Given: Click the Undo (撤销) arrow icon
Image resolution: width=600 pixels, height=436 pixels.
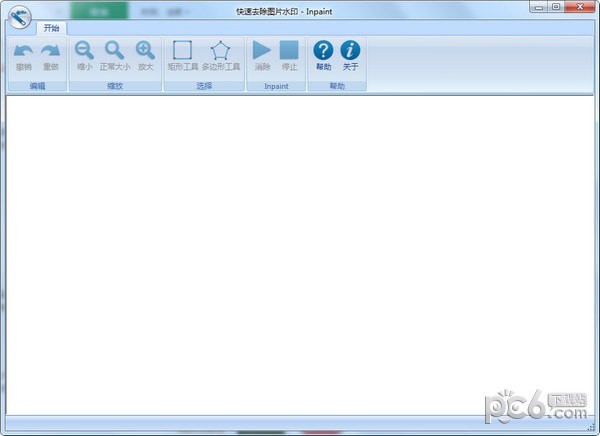Looking at the screenshot, I should [23, 51].
